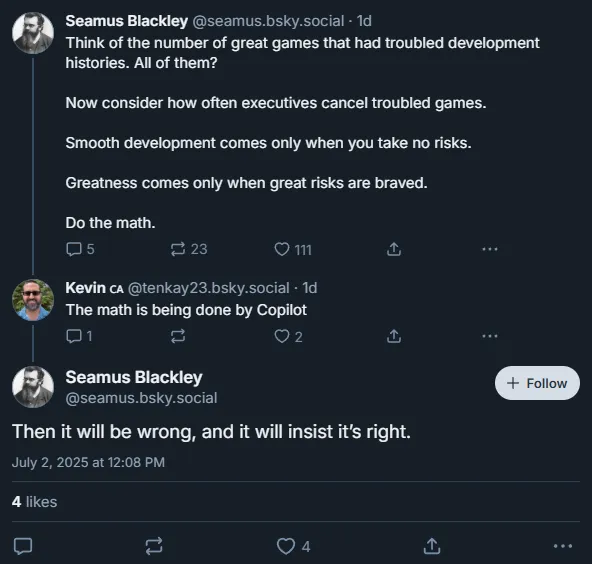This screenshot has height=564, width=592.
Task: Follow Seamus Blackley
Action: point(537,383)
